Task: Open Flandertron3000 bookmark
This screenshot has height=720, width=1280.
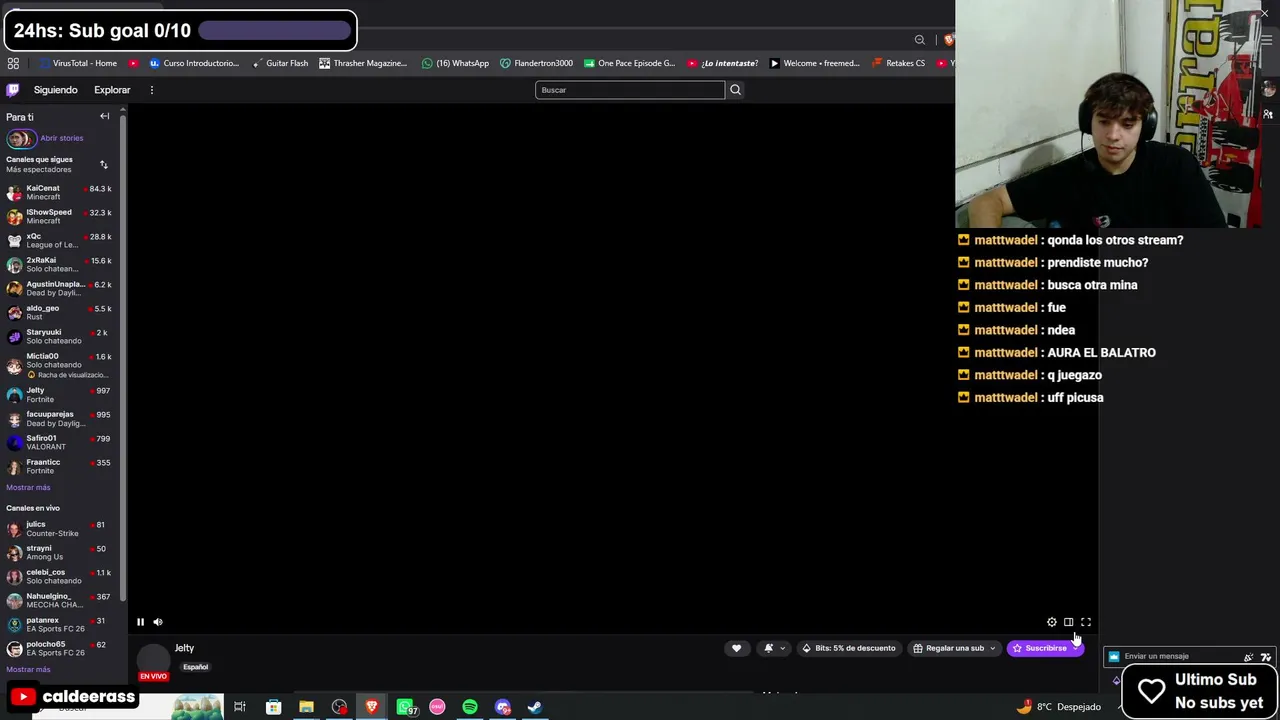Action: (x=536, y=63)
